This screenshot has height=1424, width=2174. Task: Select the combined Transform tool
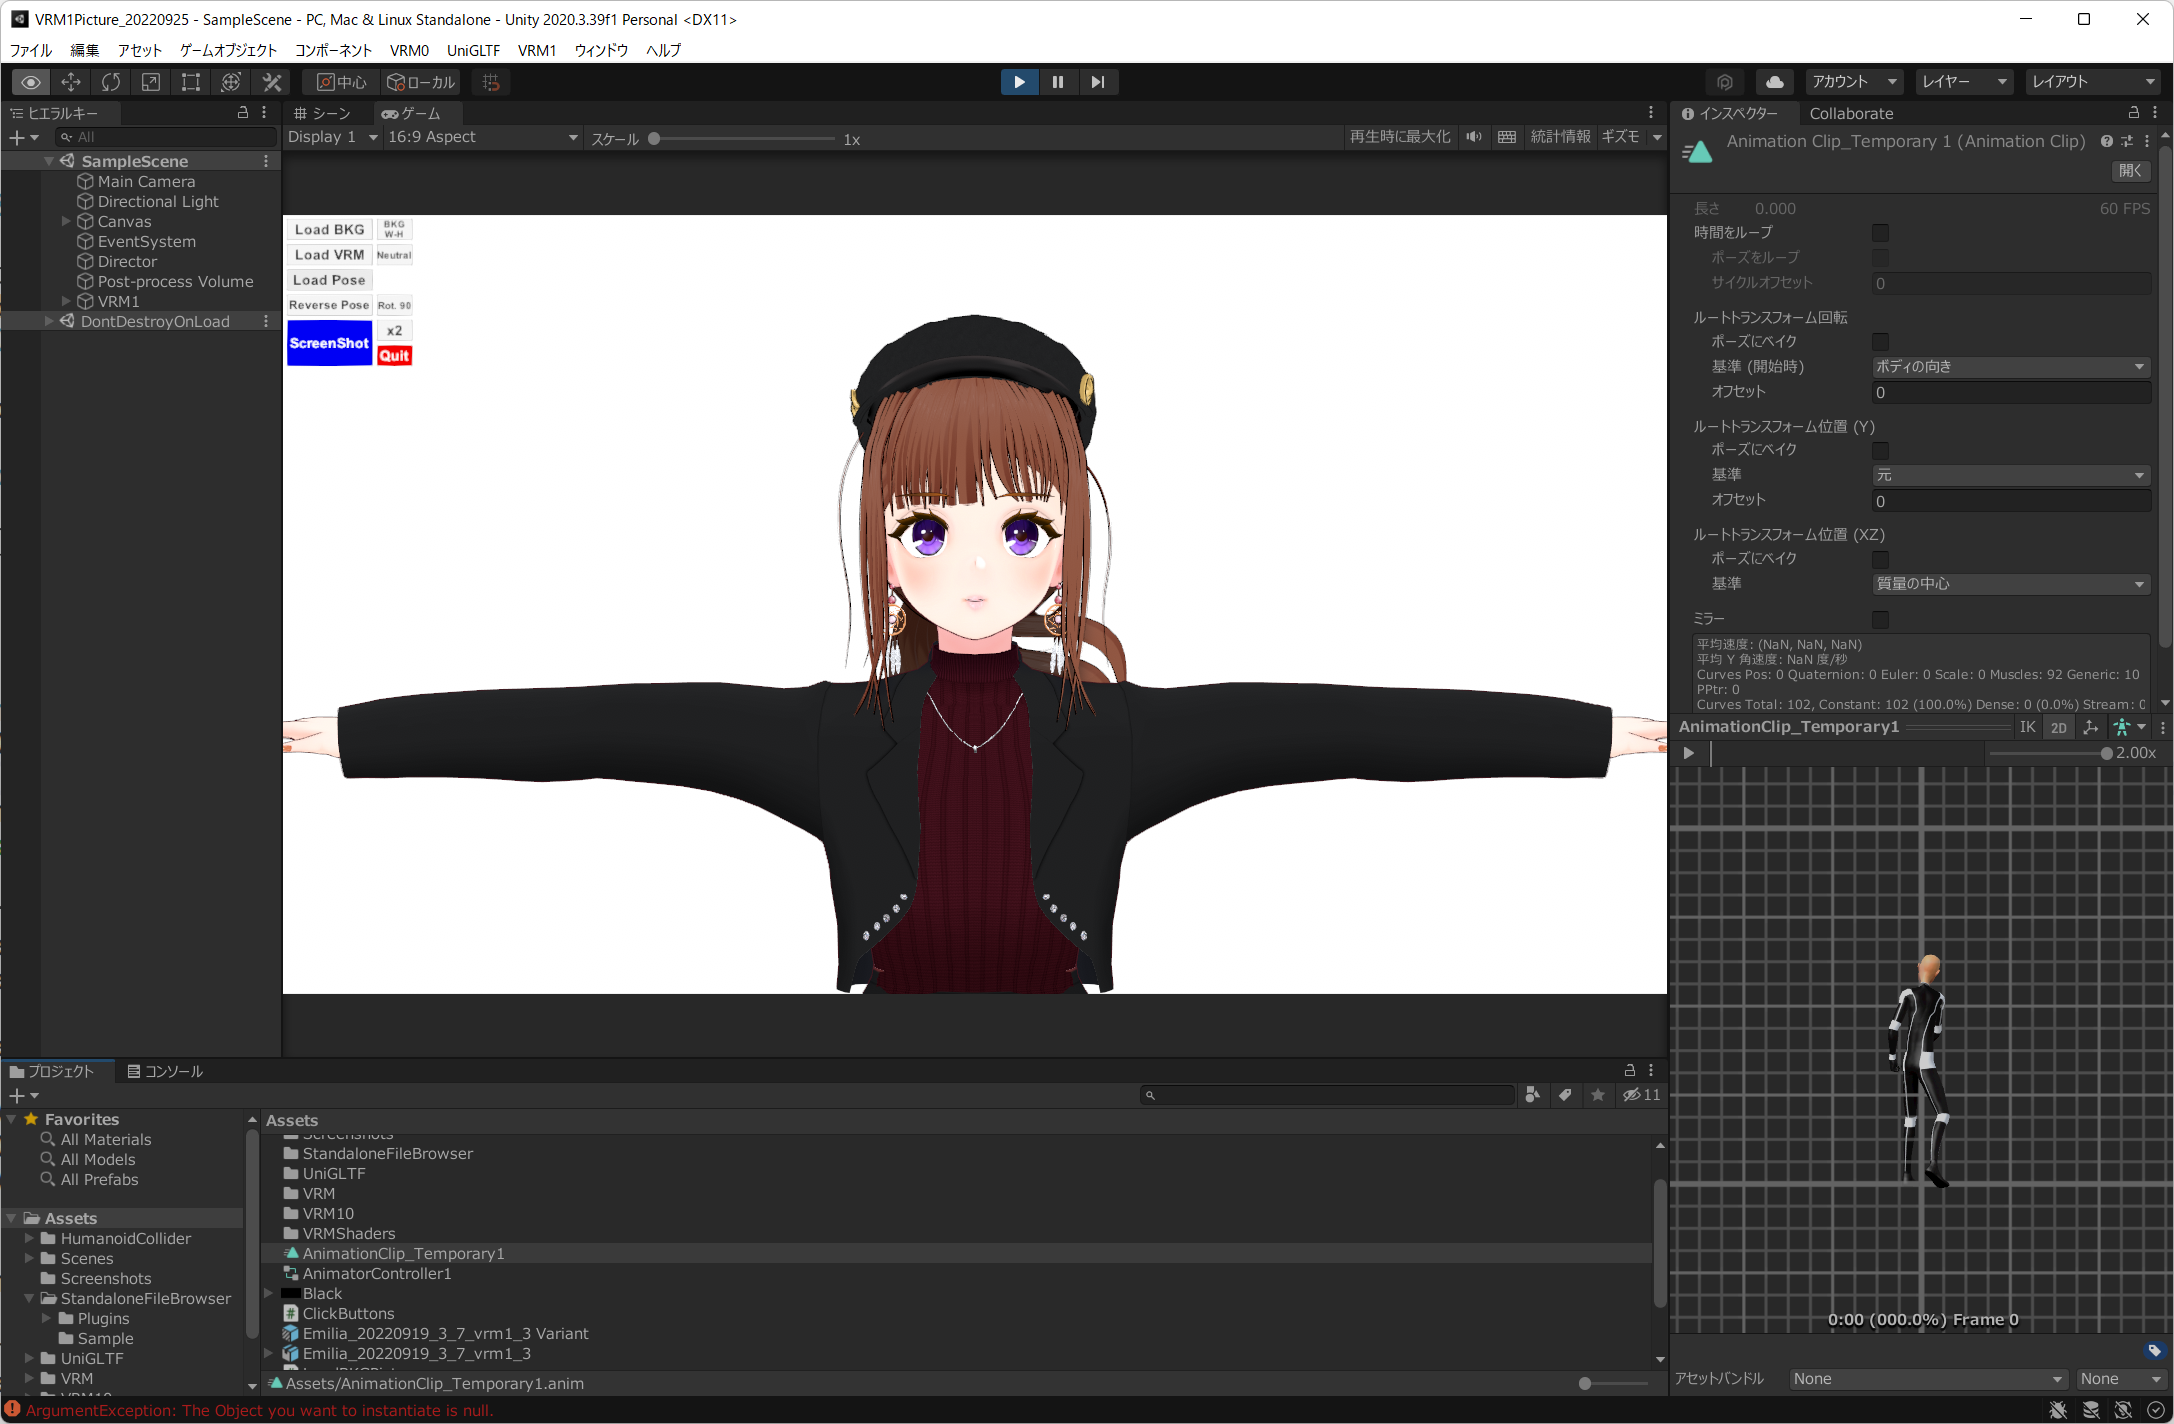(x=231, y=82)
